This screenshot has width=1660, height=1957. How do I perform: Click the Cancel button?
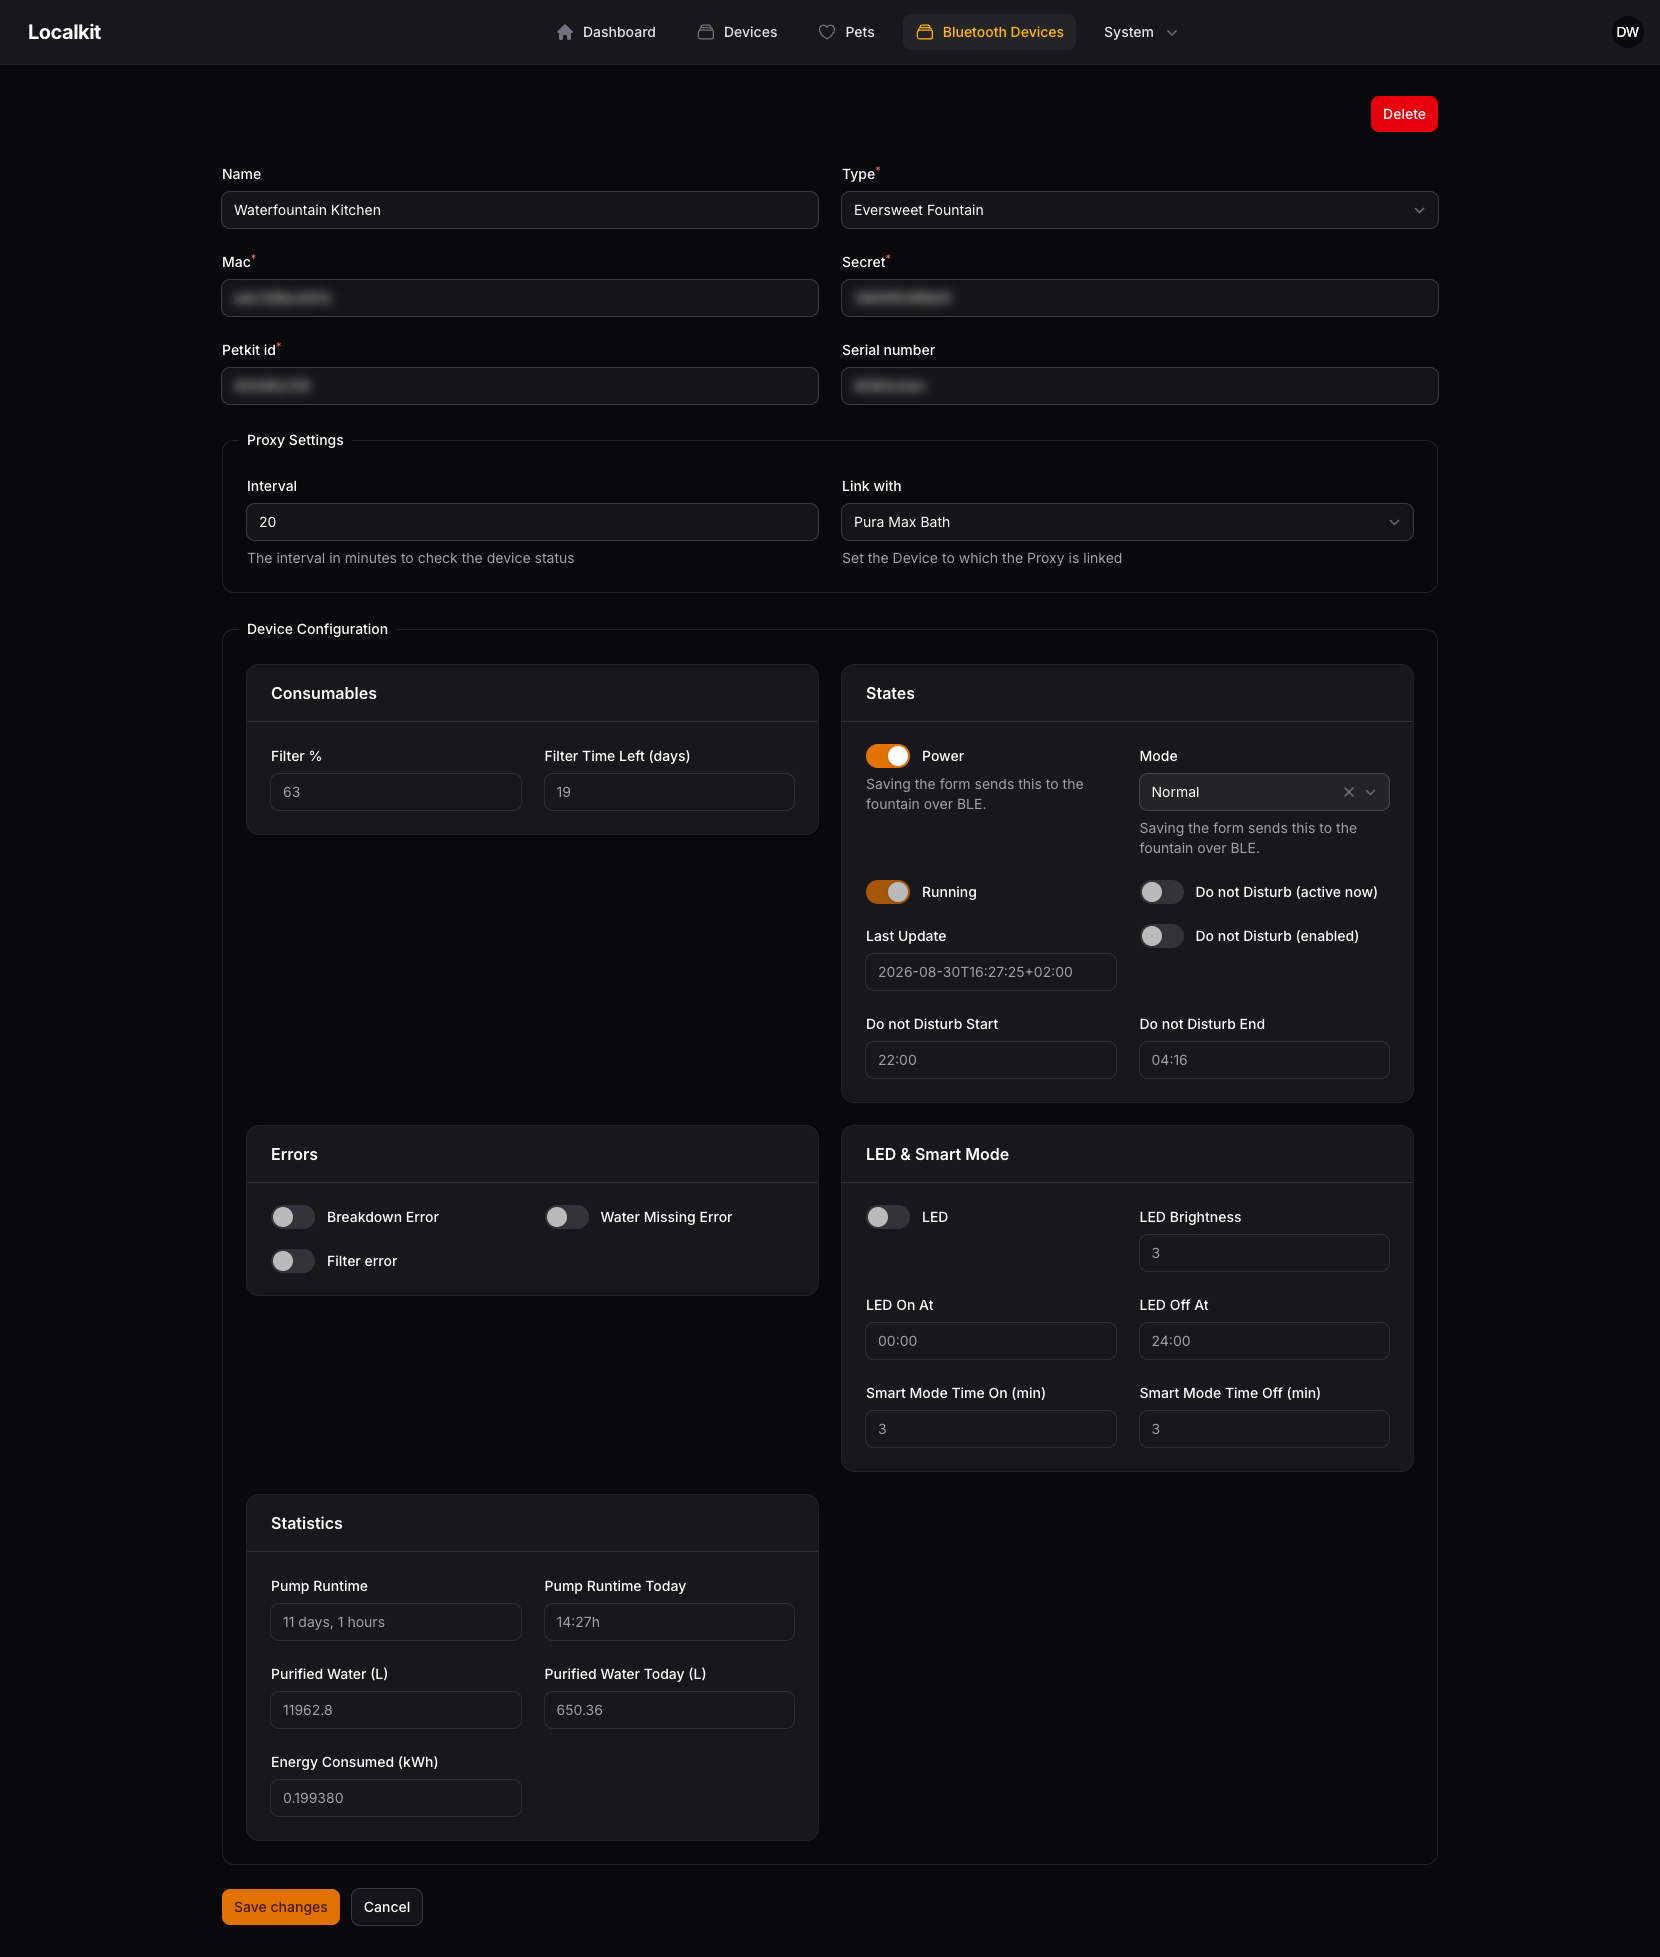(387, 1907)
